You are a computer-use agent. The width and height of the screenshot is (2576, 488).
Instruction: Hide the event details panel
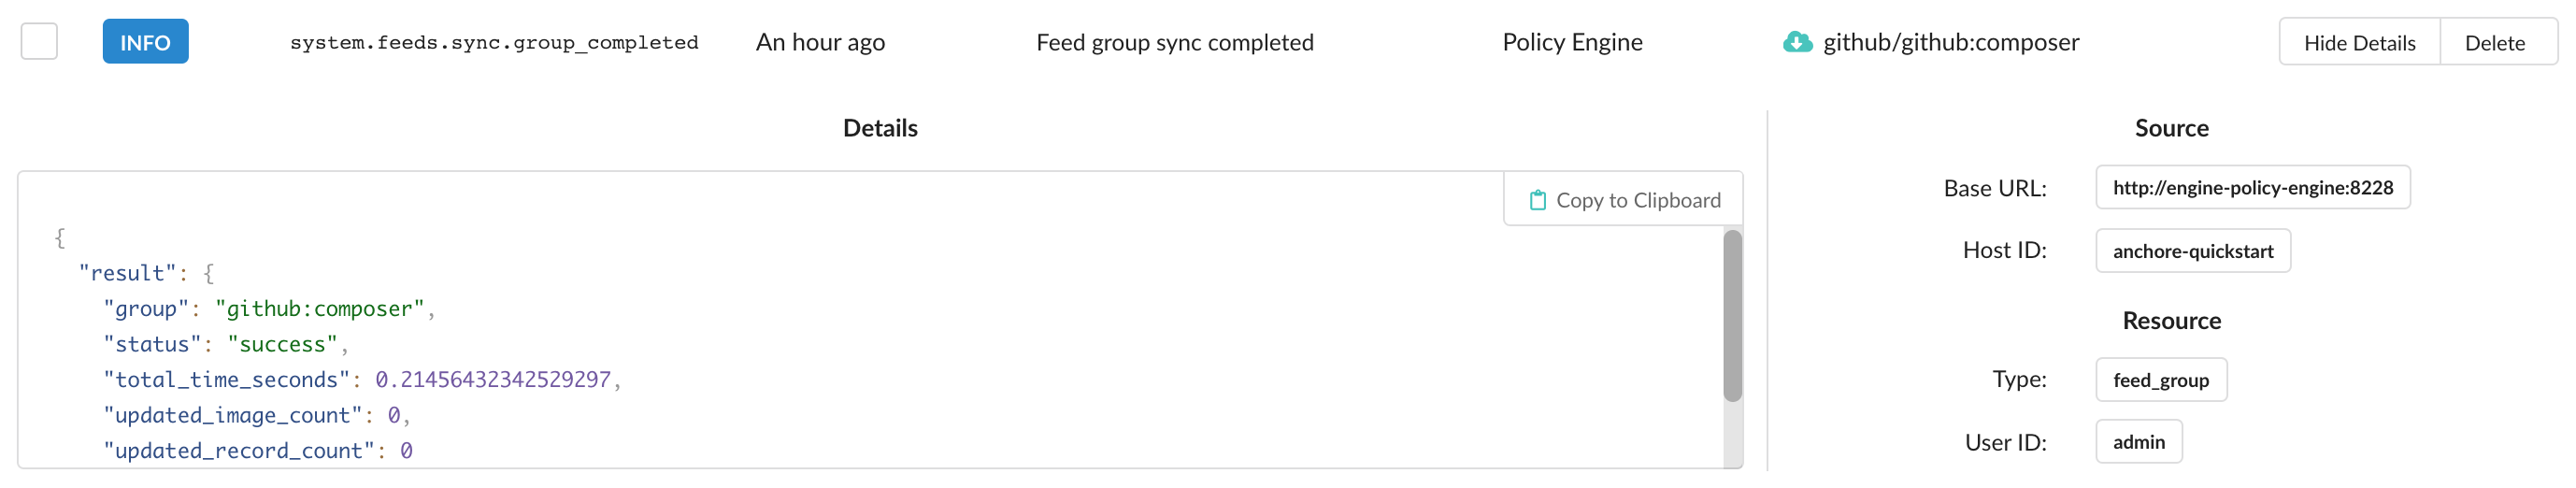(x=2358, y=42)
